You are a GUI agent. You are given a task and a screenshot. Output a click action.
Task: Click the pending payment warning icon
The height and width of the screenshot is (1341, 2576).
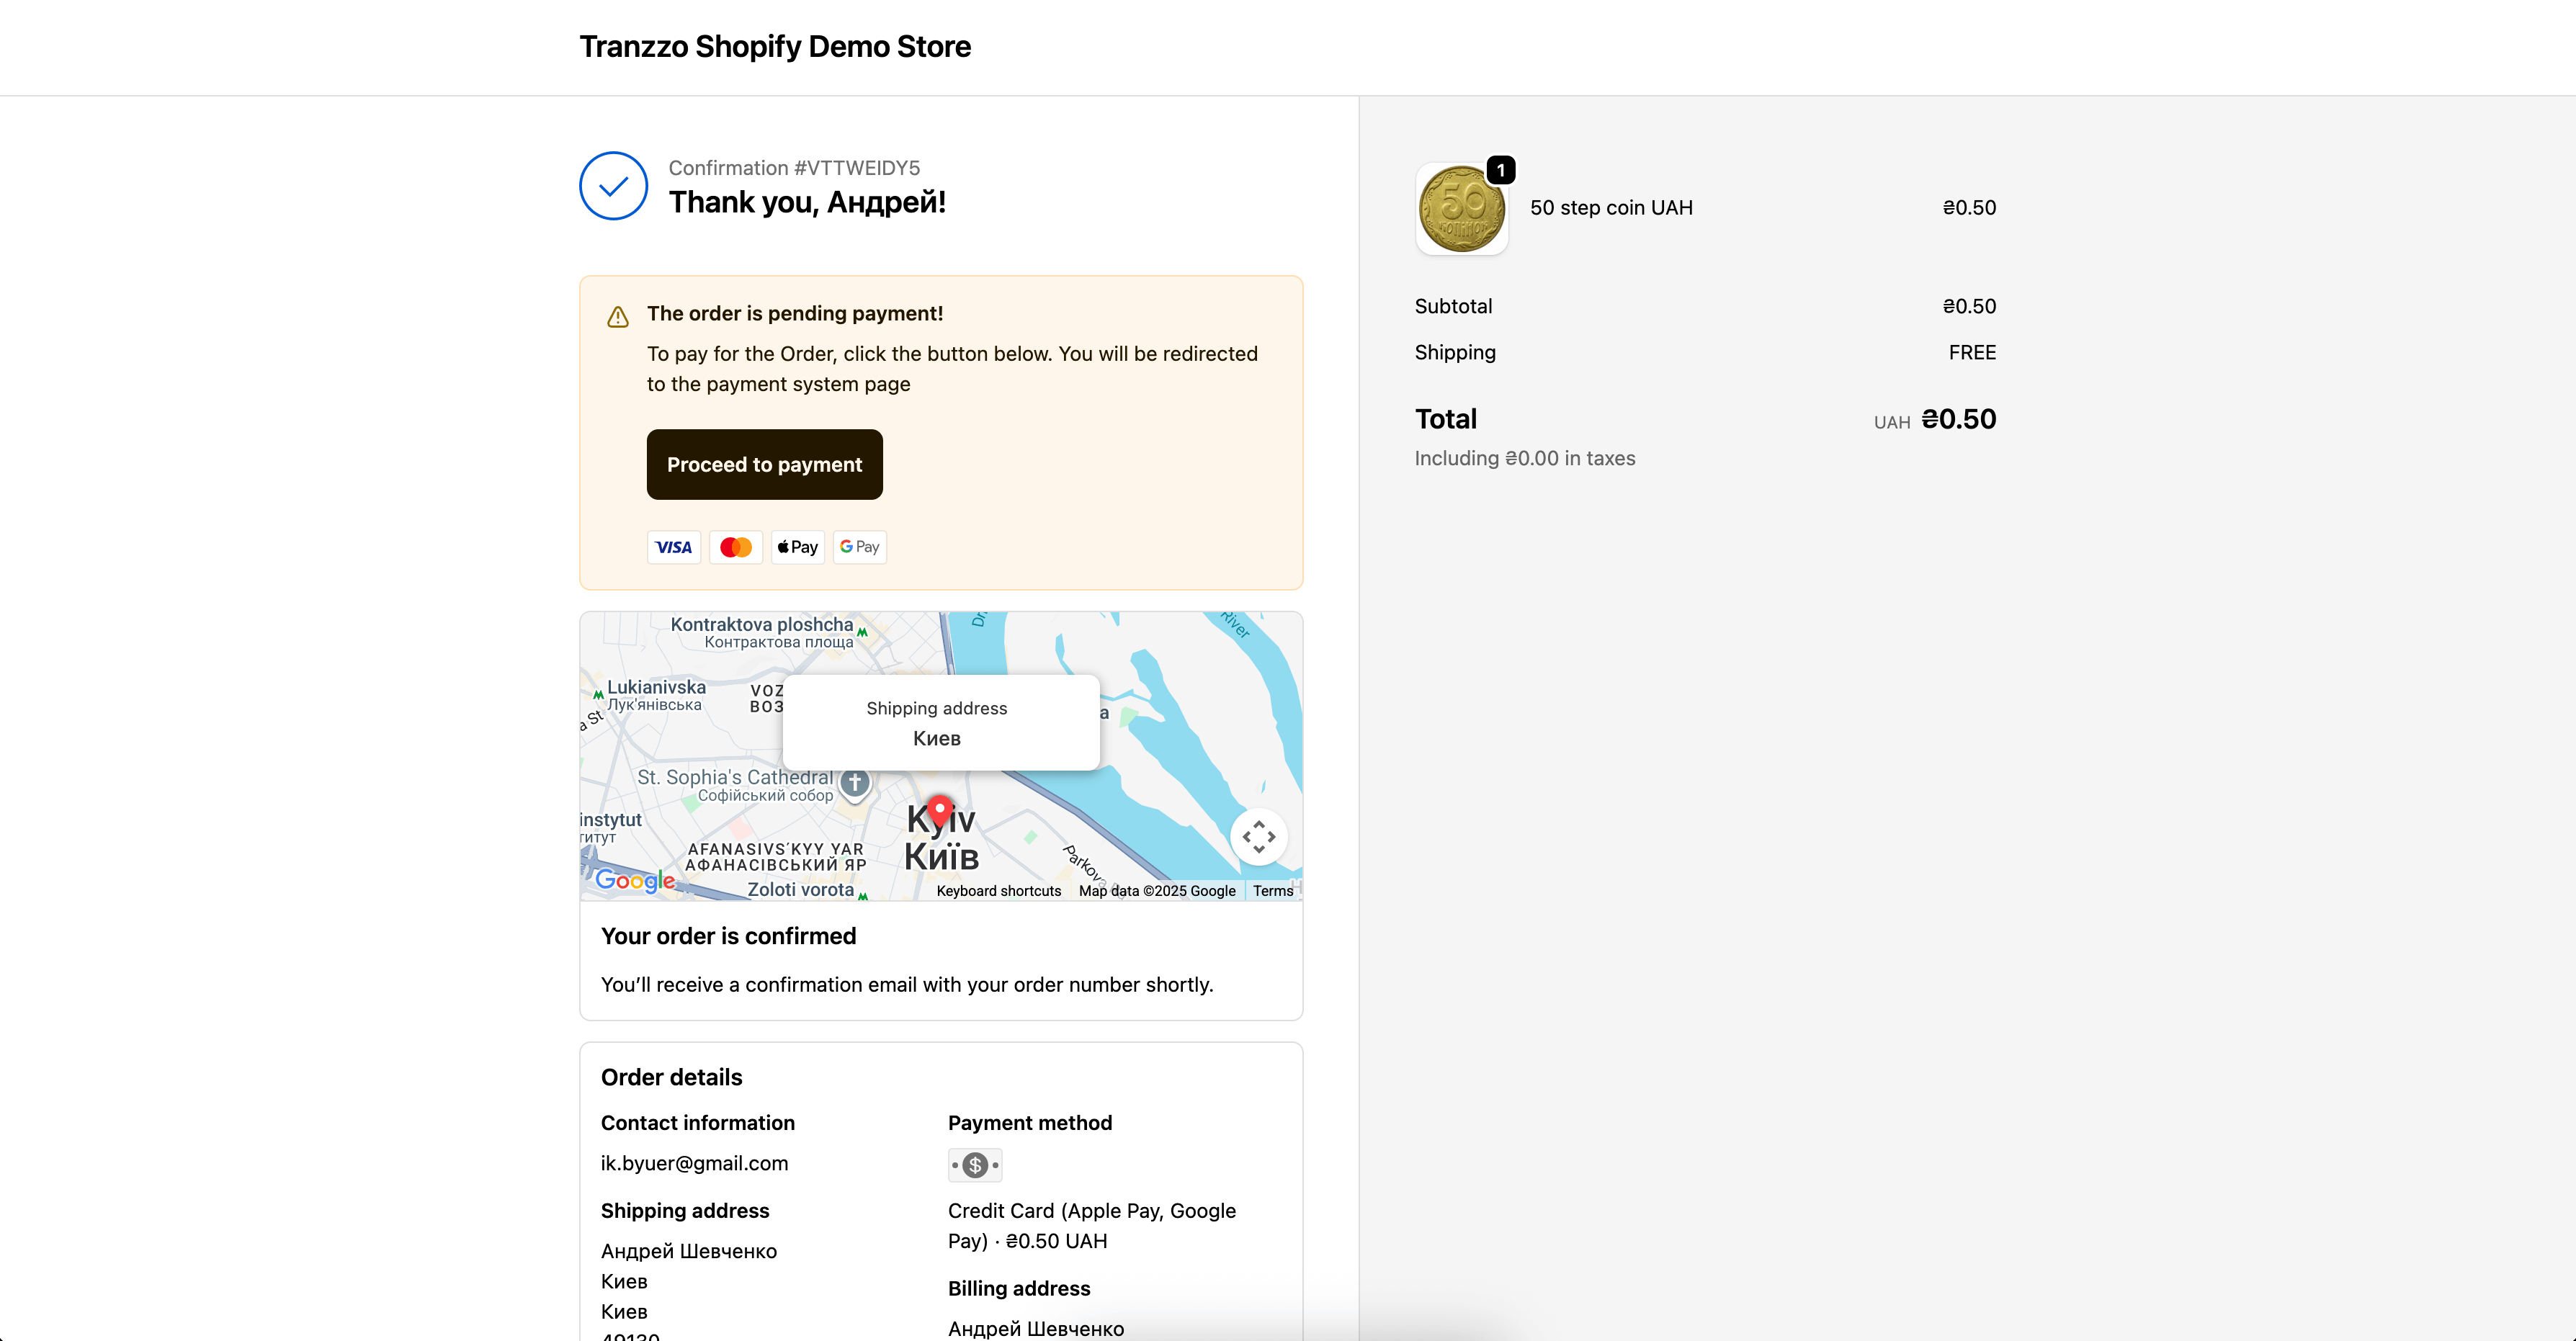[618, 317]
